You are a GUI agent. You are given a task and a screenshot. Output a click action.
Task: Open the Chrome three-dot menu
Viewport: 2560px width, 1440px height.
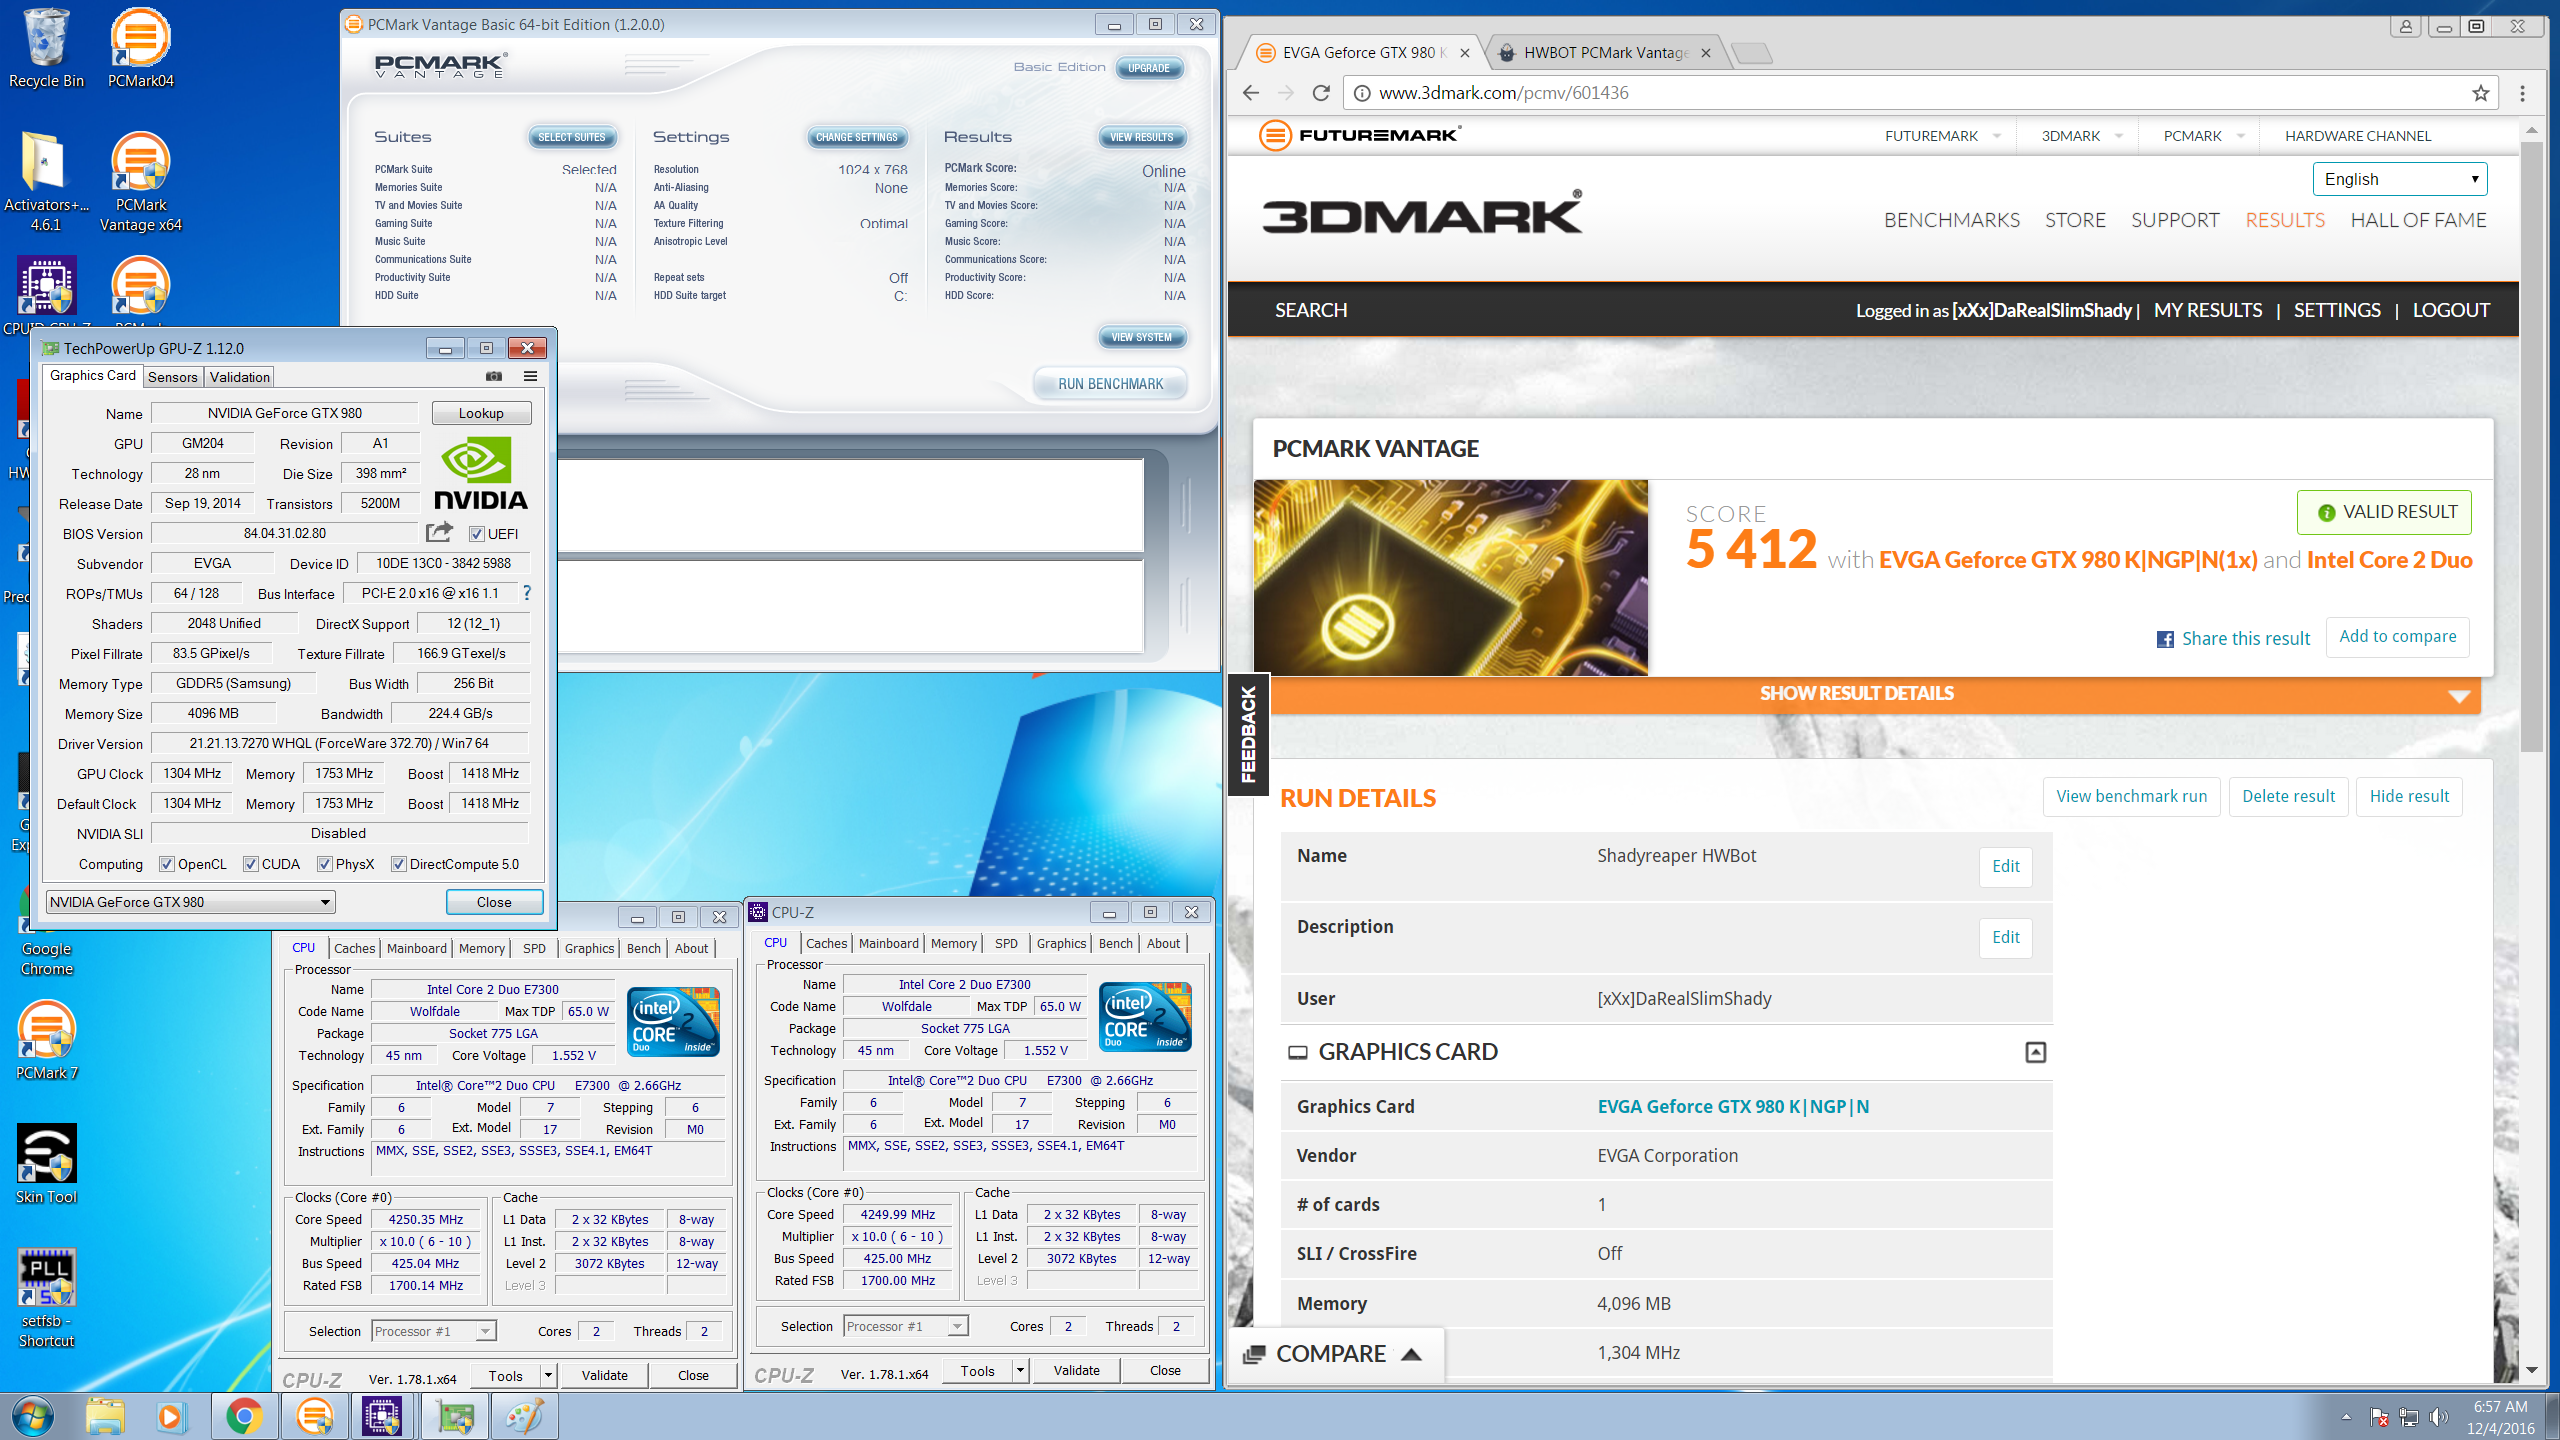pos(2523,93)
